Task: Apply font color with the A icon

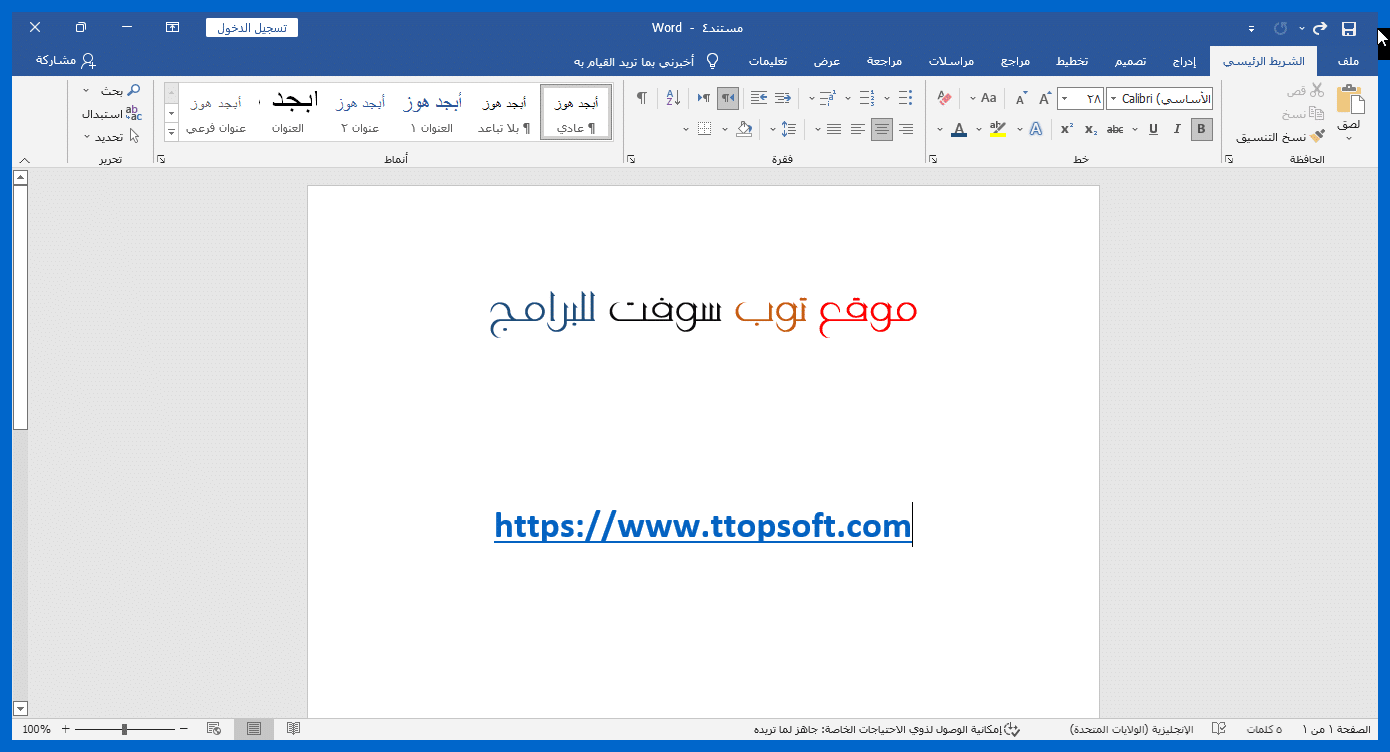Action: [x=959, y=129]
